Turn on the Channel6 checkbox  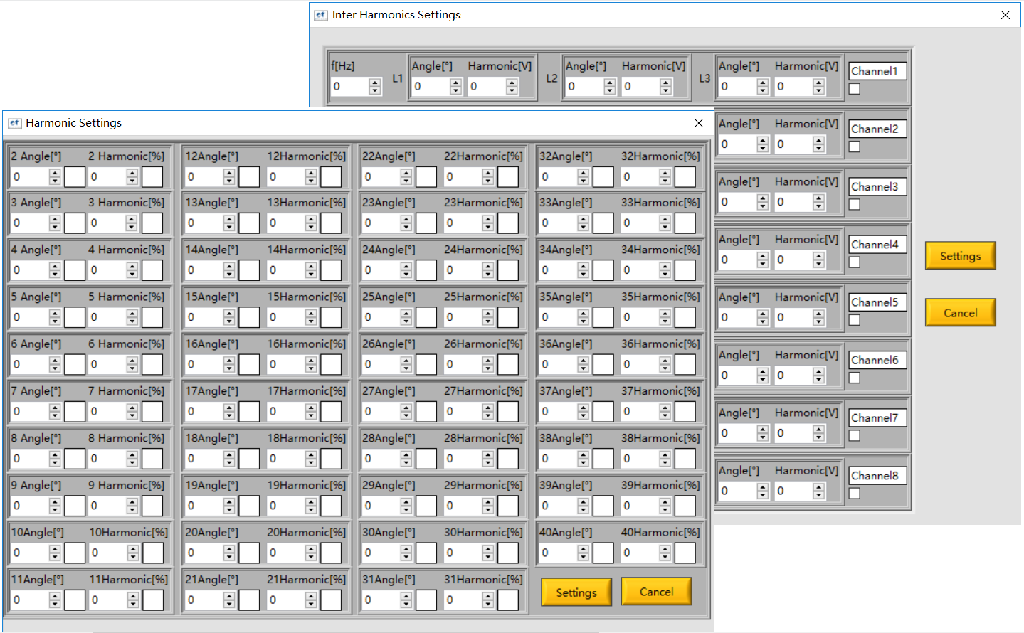854,378
